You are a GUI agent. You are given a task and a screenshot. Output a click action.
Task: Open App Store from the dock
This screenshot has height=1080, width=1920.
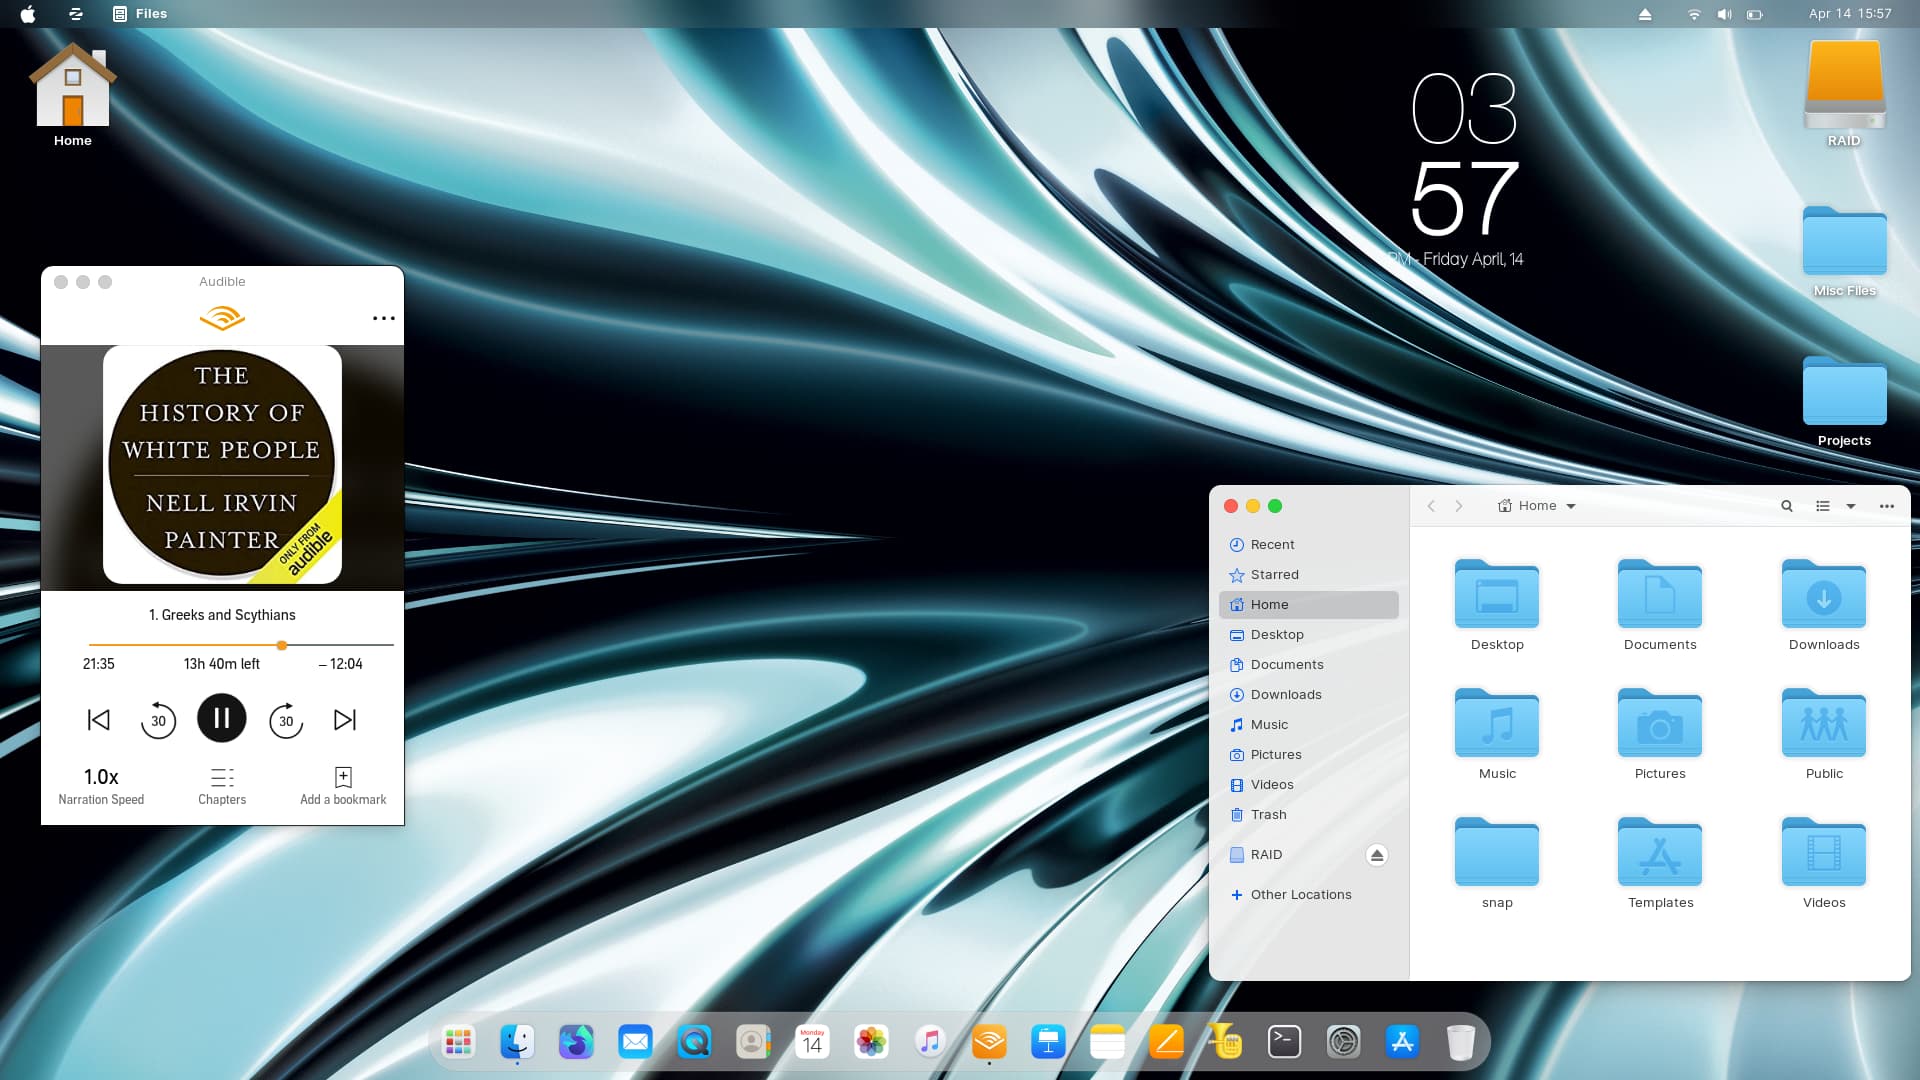pyautogui.click(x=1402, y=1042)
